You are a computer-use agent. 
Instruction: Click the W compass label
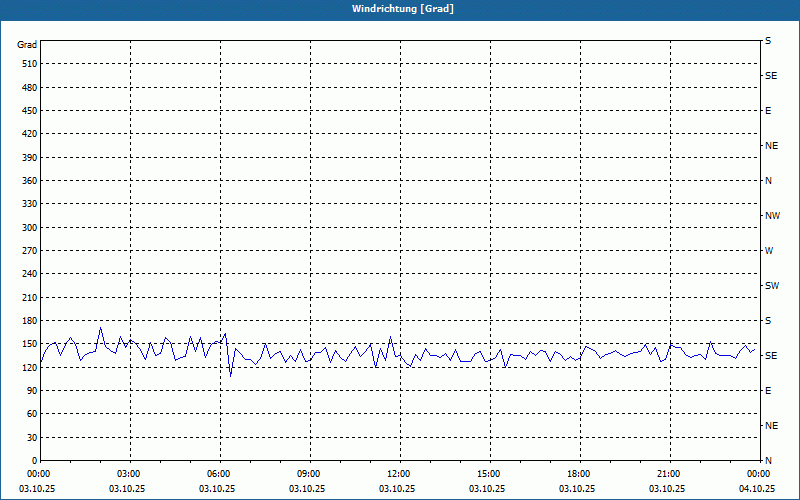click(x=769, y=251)
